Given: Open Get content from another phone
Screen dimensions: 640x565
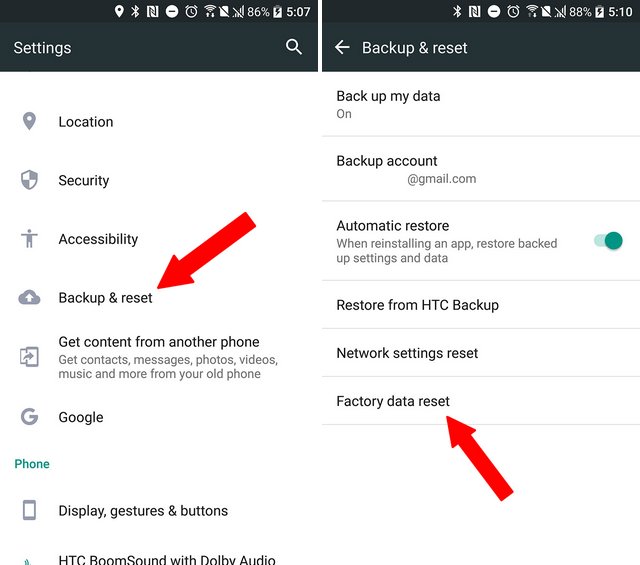Looking at the screenshot, I should 159,357.
